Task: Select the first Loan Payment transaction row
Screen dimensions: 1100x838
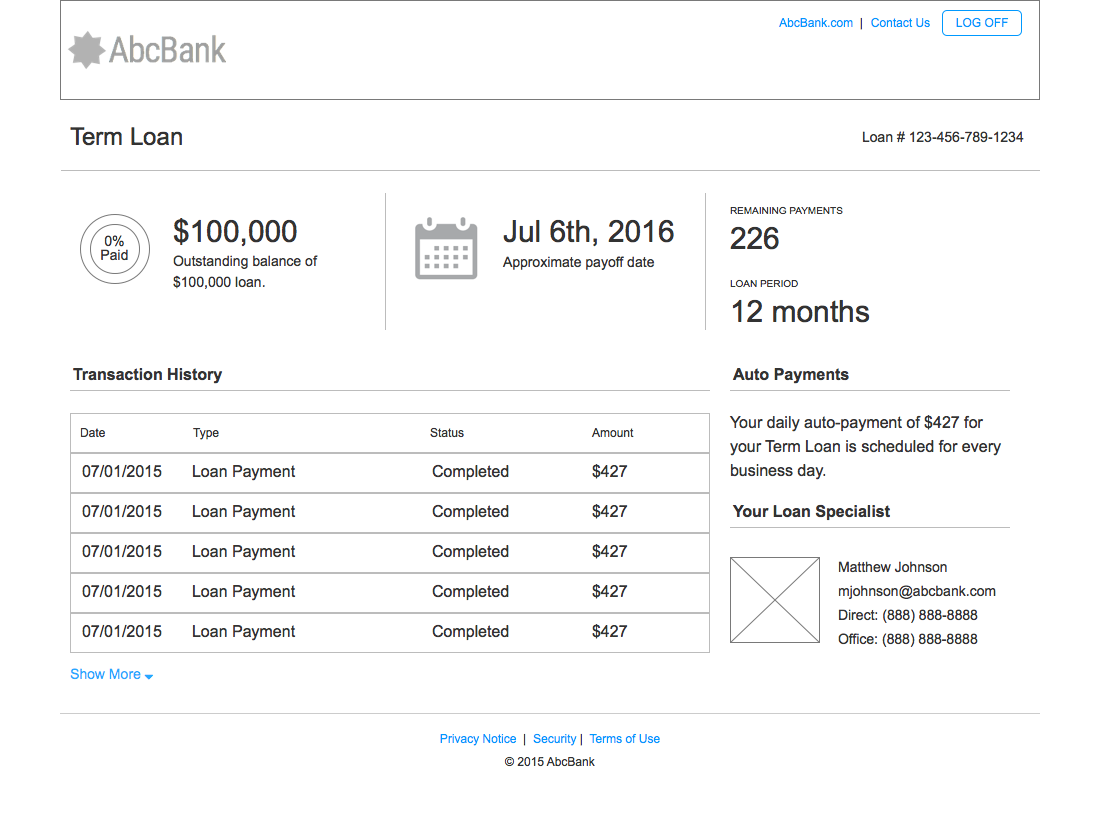Action: [x=389, y=472]
